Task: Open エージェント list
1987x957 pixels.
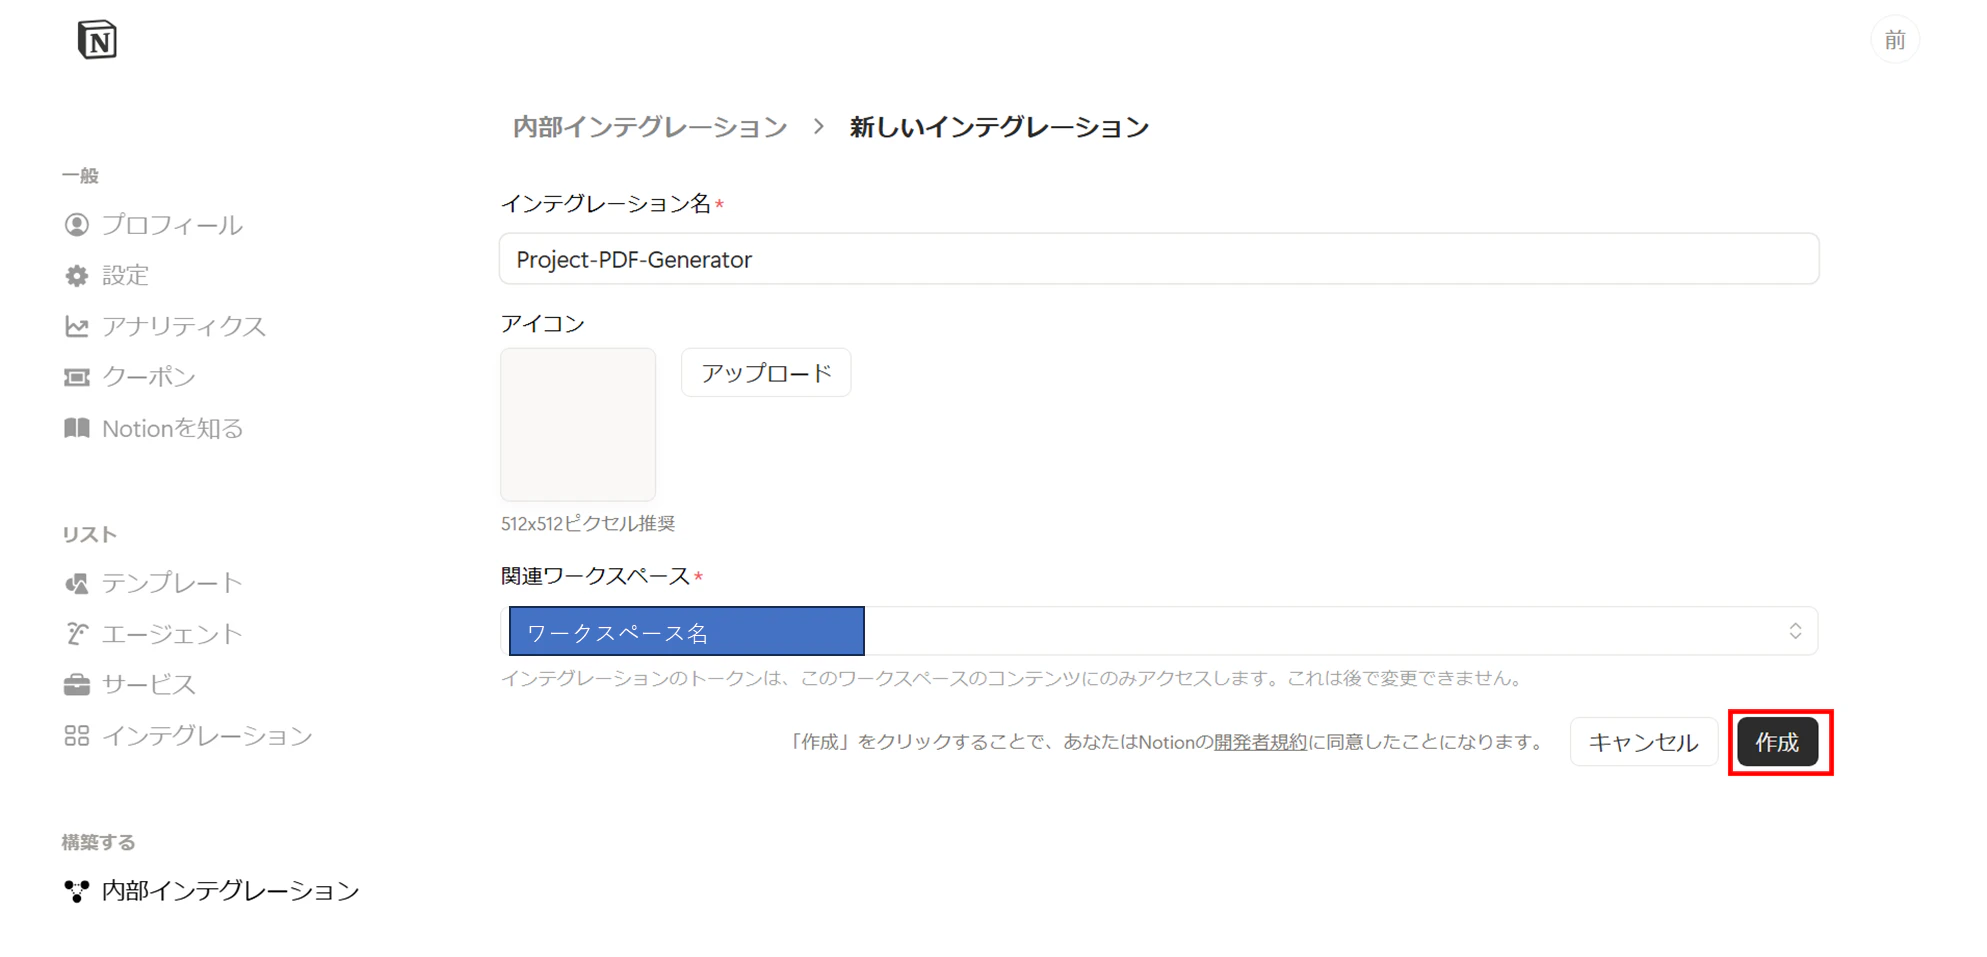Action: coord(172,634)
